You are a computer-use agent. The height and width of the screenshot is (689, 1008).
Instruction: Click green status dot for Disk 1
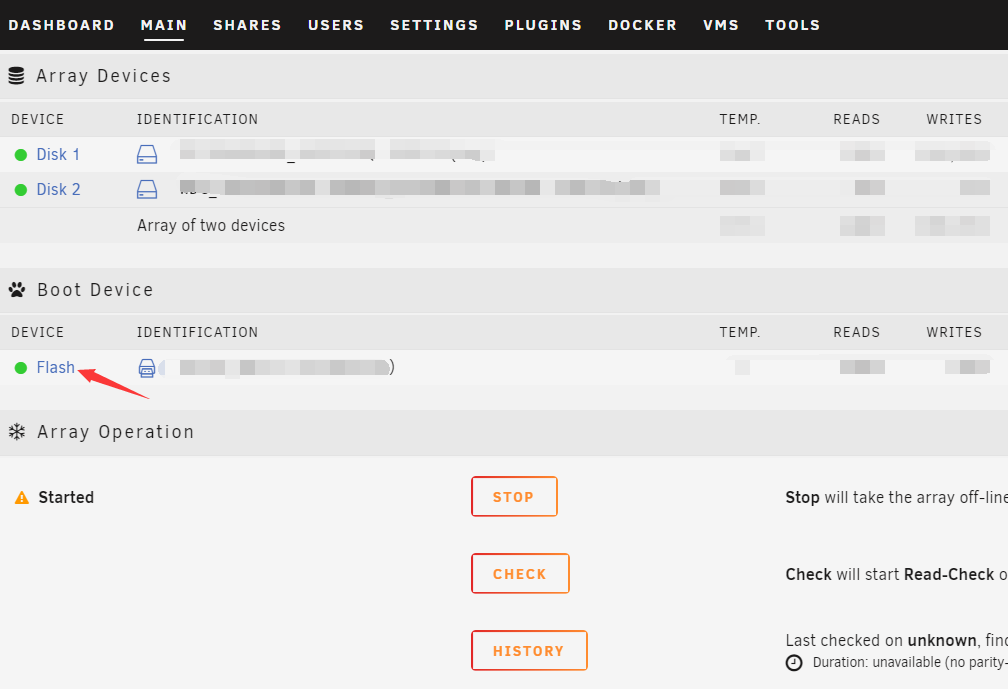(x=21, y=155)
